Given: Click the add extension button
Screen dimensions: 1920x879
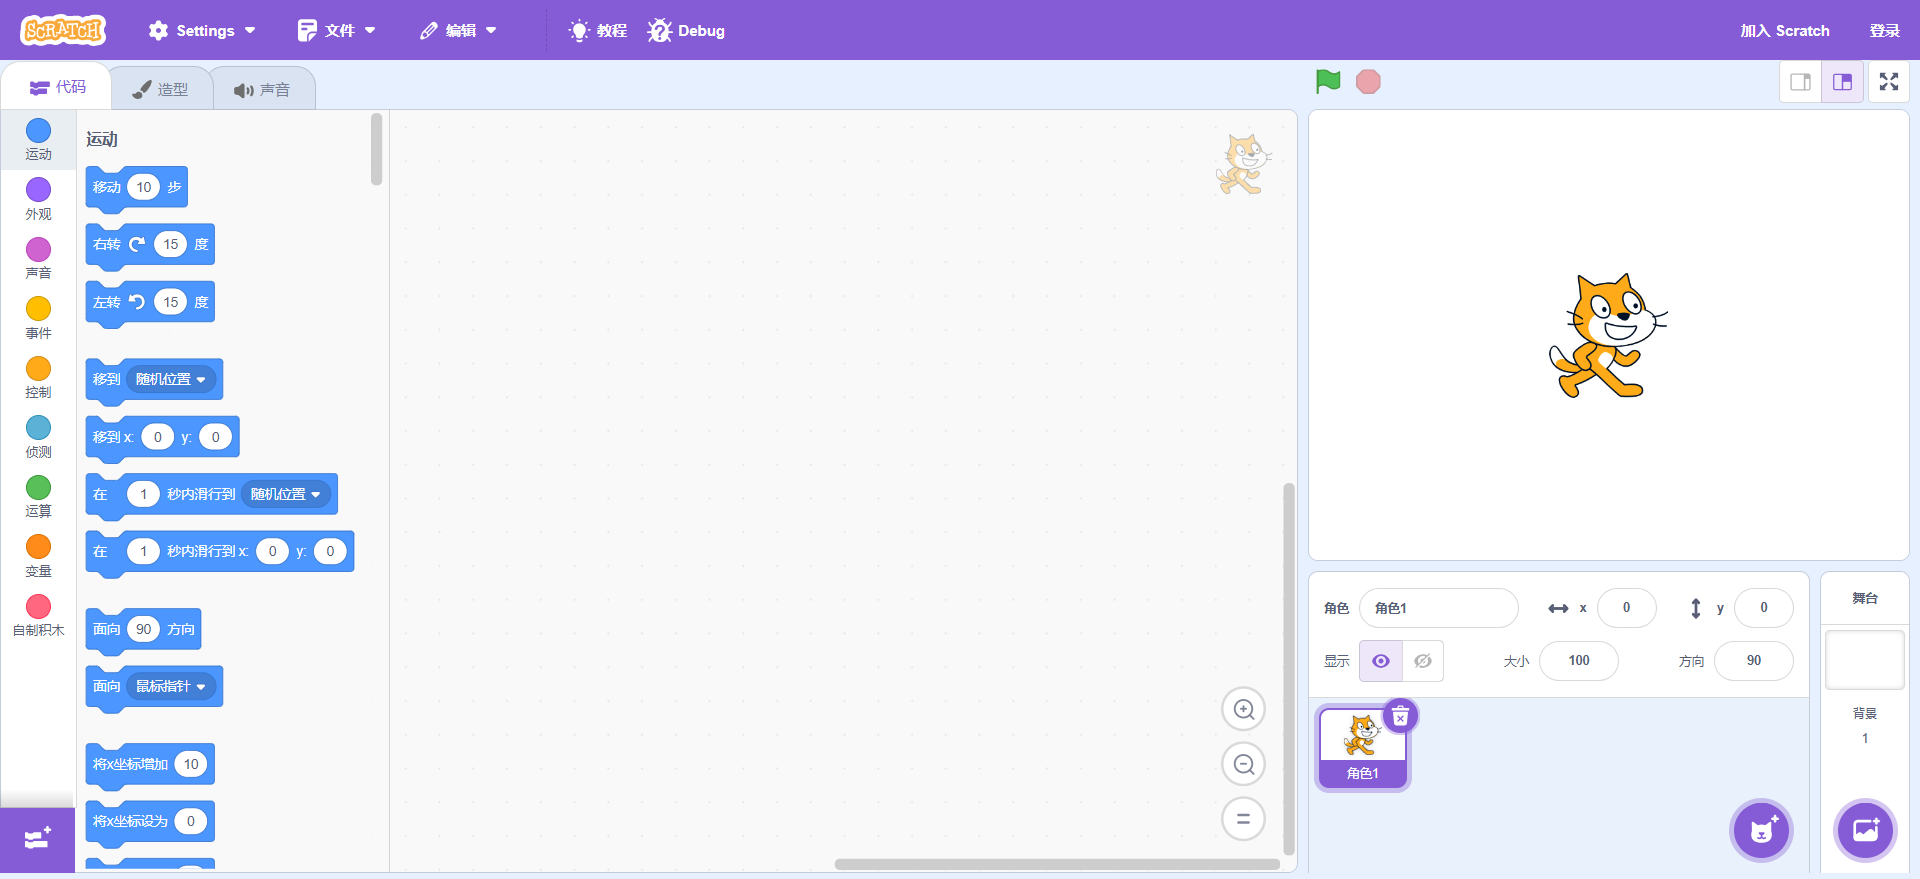Looking at the screenshot, I should click(x=38, y=839).
